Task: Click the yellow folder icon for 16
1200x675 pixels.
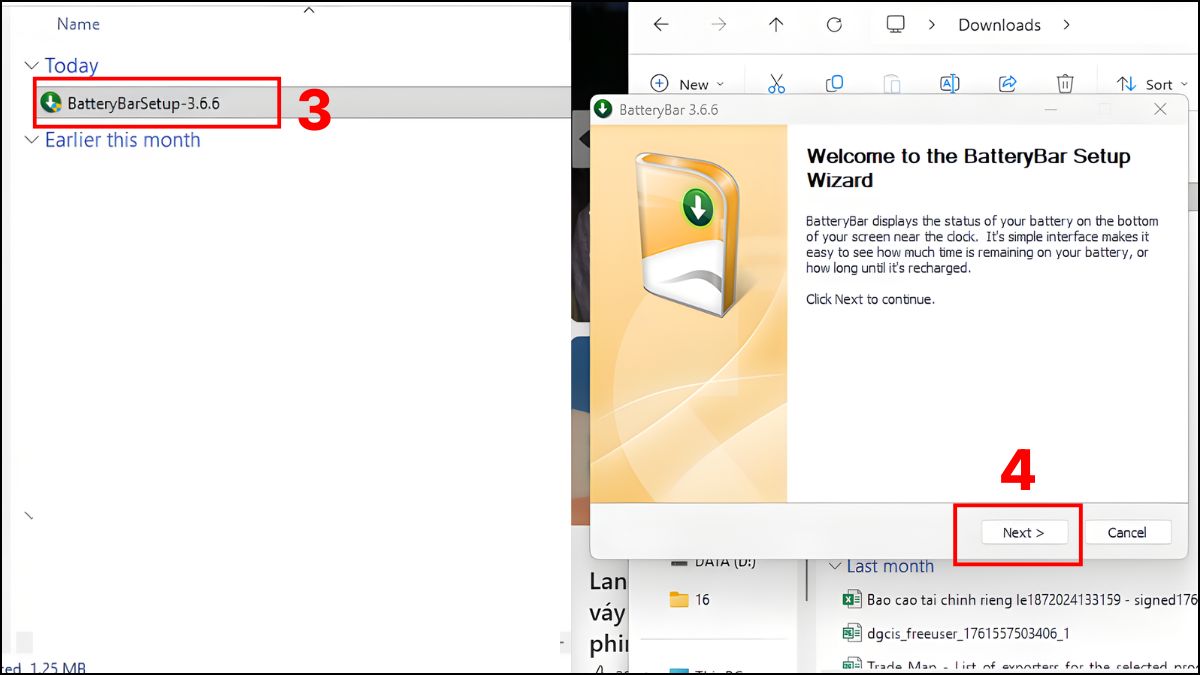Action: [679, 600]
